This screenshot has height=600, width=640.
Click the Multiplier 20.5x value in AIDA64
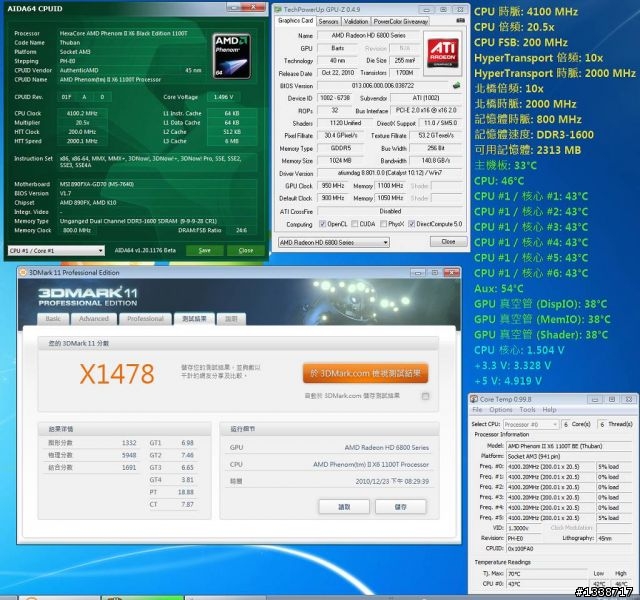(82, 122)
